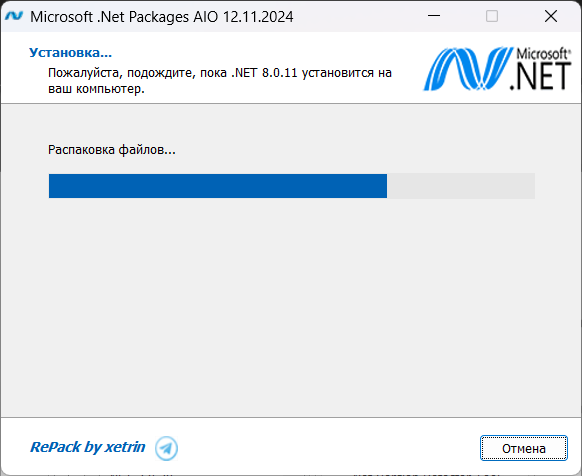The image size is (582, 476).
Task: Follow the RePack by xetrin link
Action: point(88,447)
